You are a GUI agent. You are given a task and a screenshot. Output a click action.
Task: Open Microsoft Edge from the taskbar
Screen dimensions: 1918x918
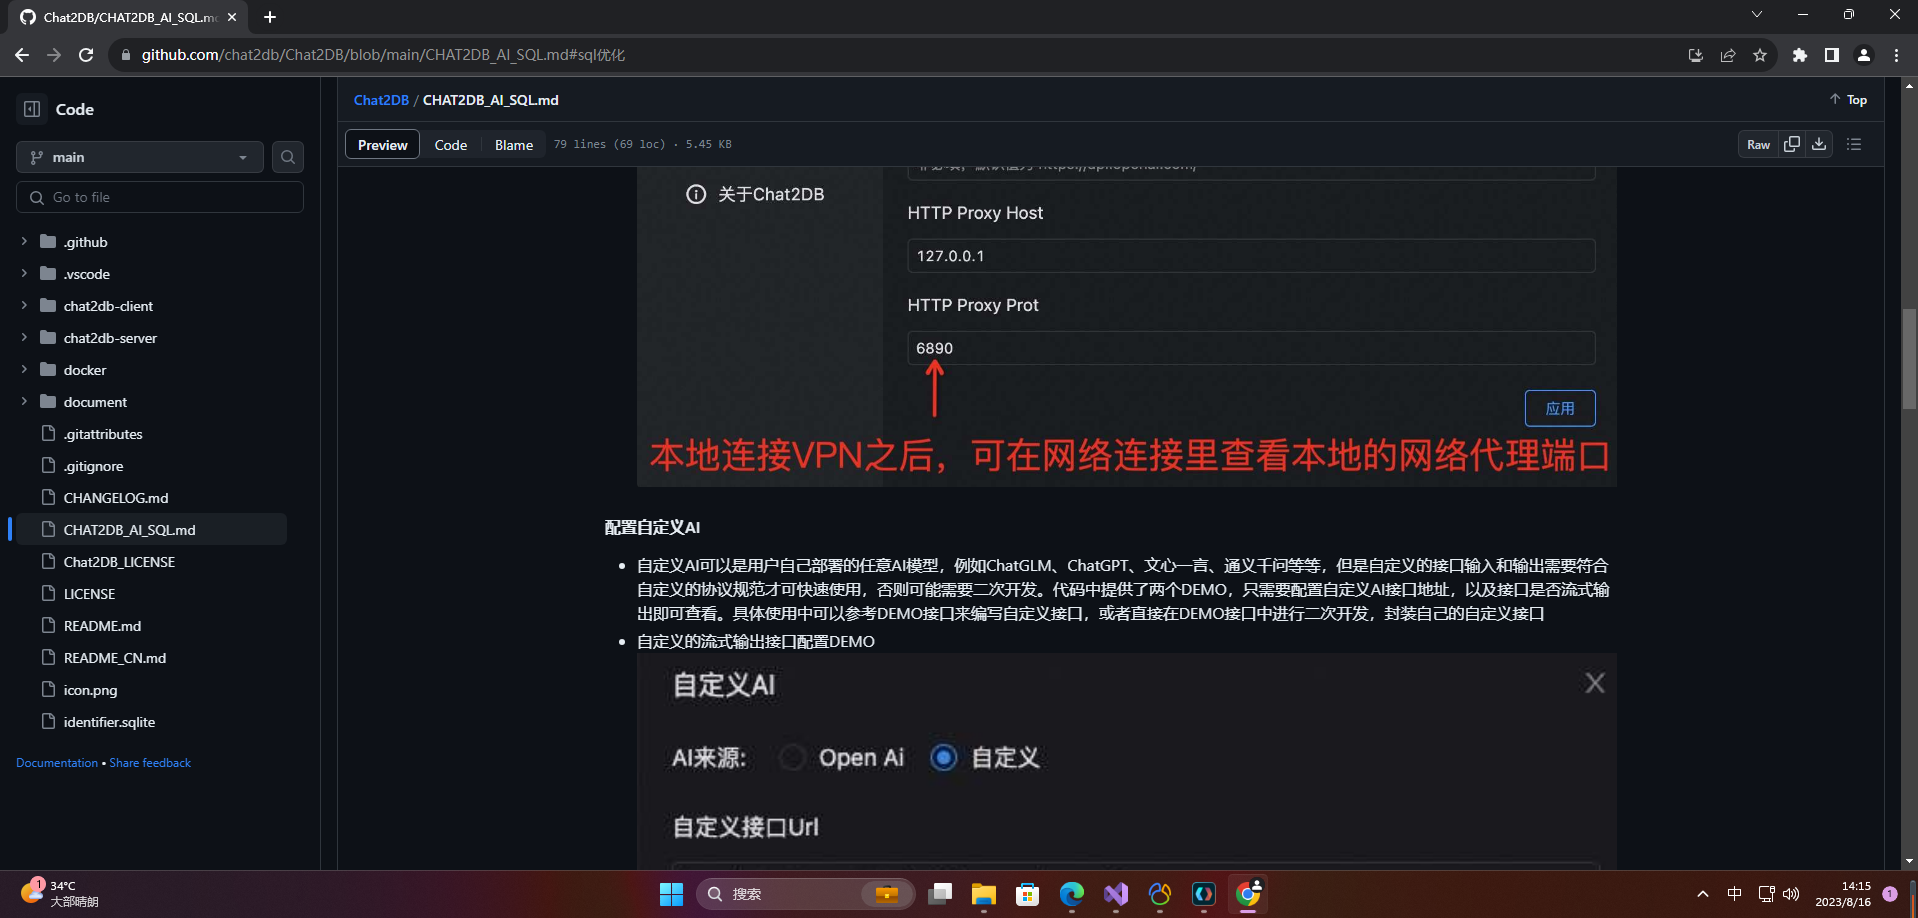pos(1072,894)
